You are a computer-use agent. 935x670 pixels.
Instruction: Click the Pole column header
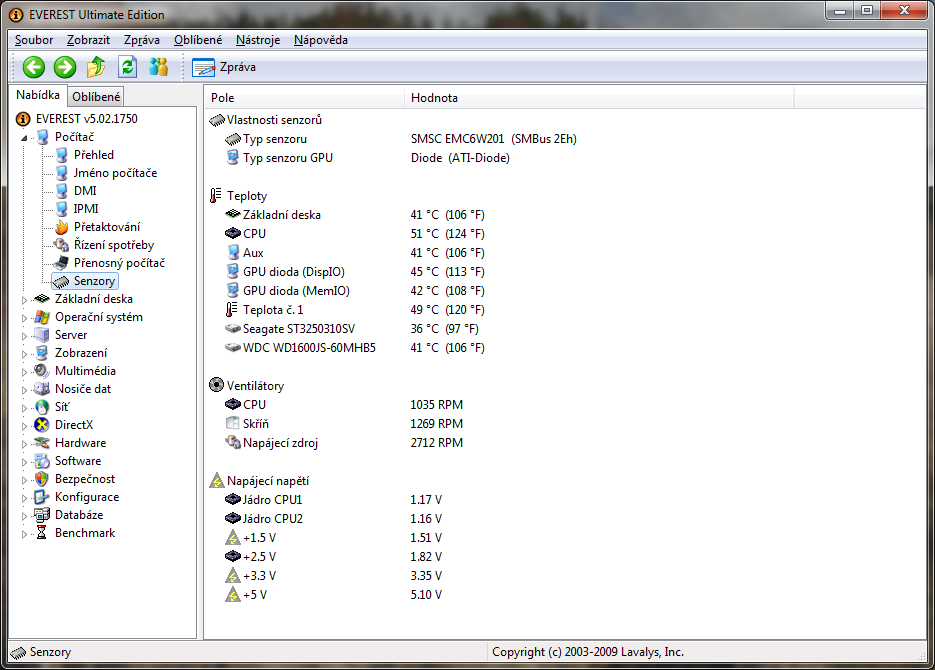tap(304, 98)
